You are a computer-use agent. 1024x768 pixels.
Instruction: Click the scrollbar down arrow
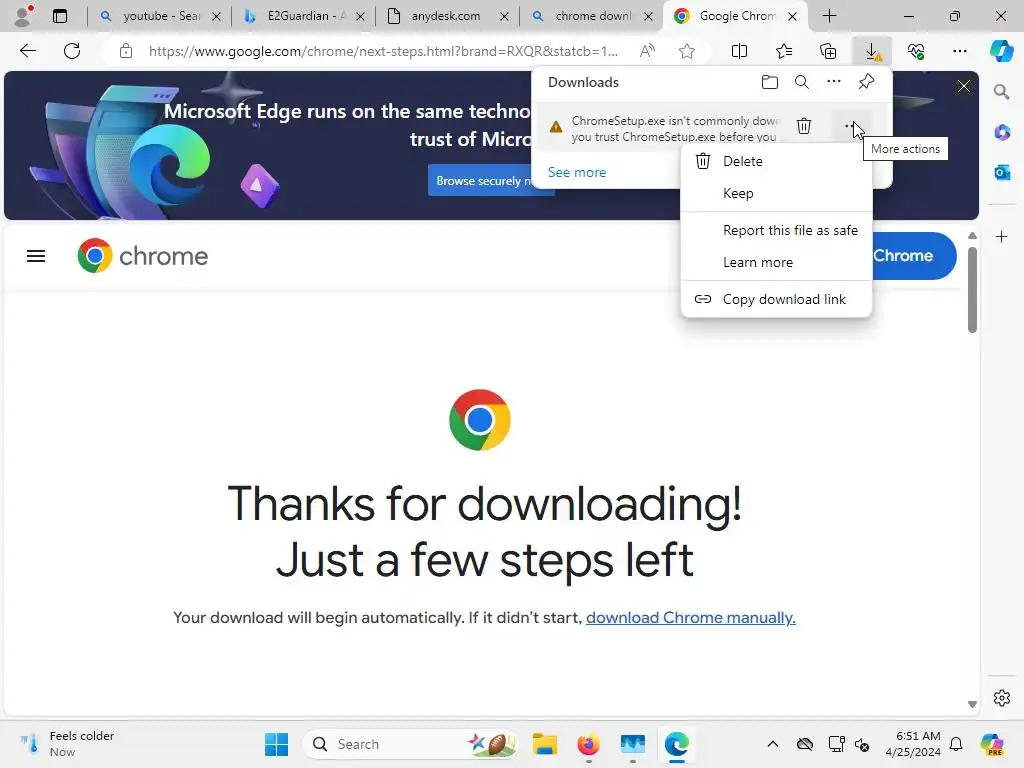(972, 704)
